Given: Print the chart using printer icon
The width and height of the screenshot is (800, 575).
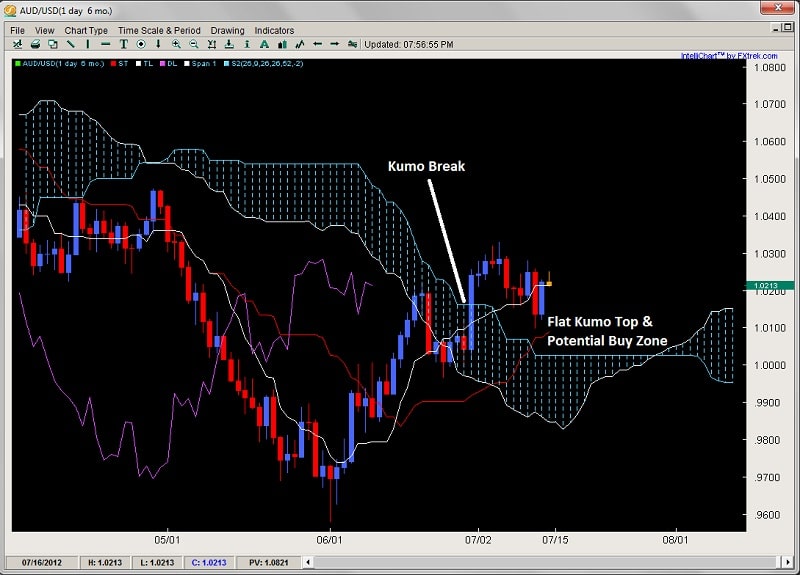Looking at the screenshot, I should [x=35, y=44].
